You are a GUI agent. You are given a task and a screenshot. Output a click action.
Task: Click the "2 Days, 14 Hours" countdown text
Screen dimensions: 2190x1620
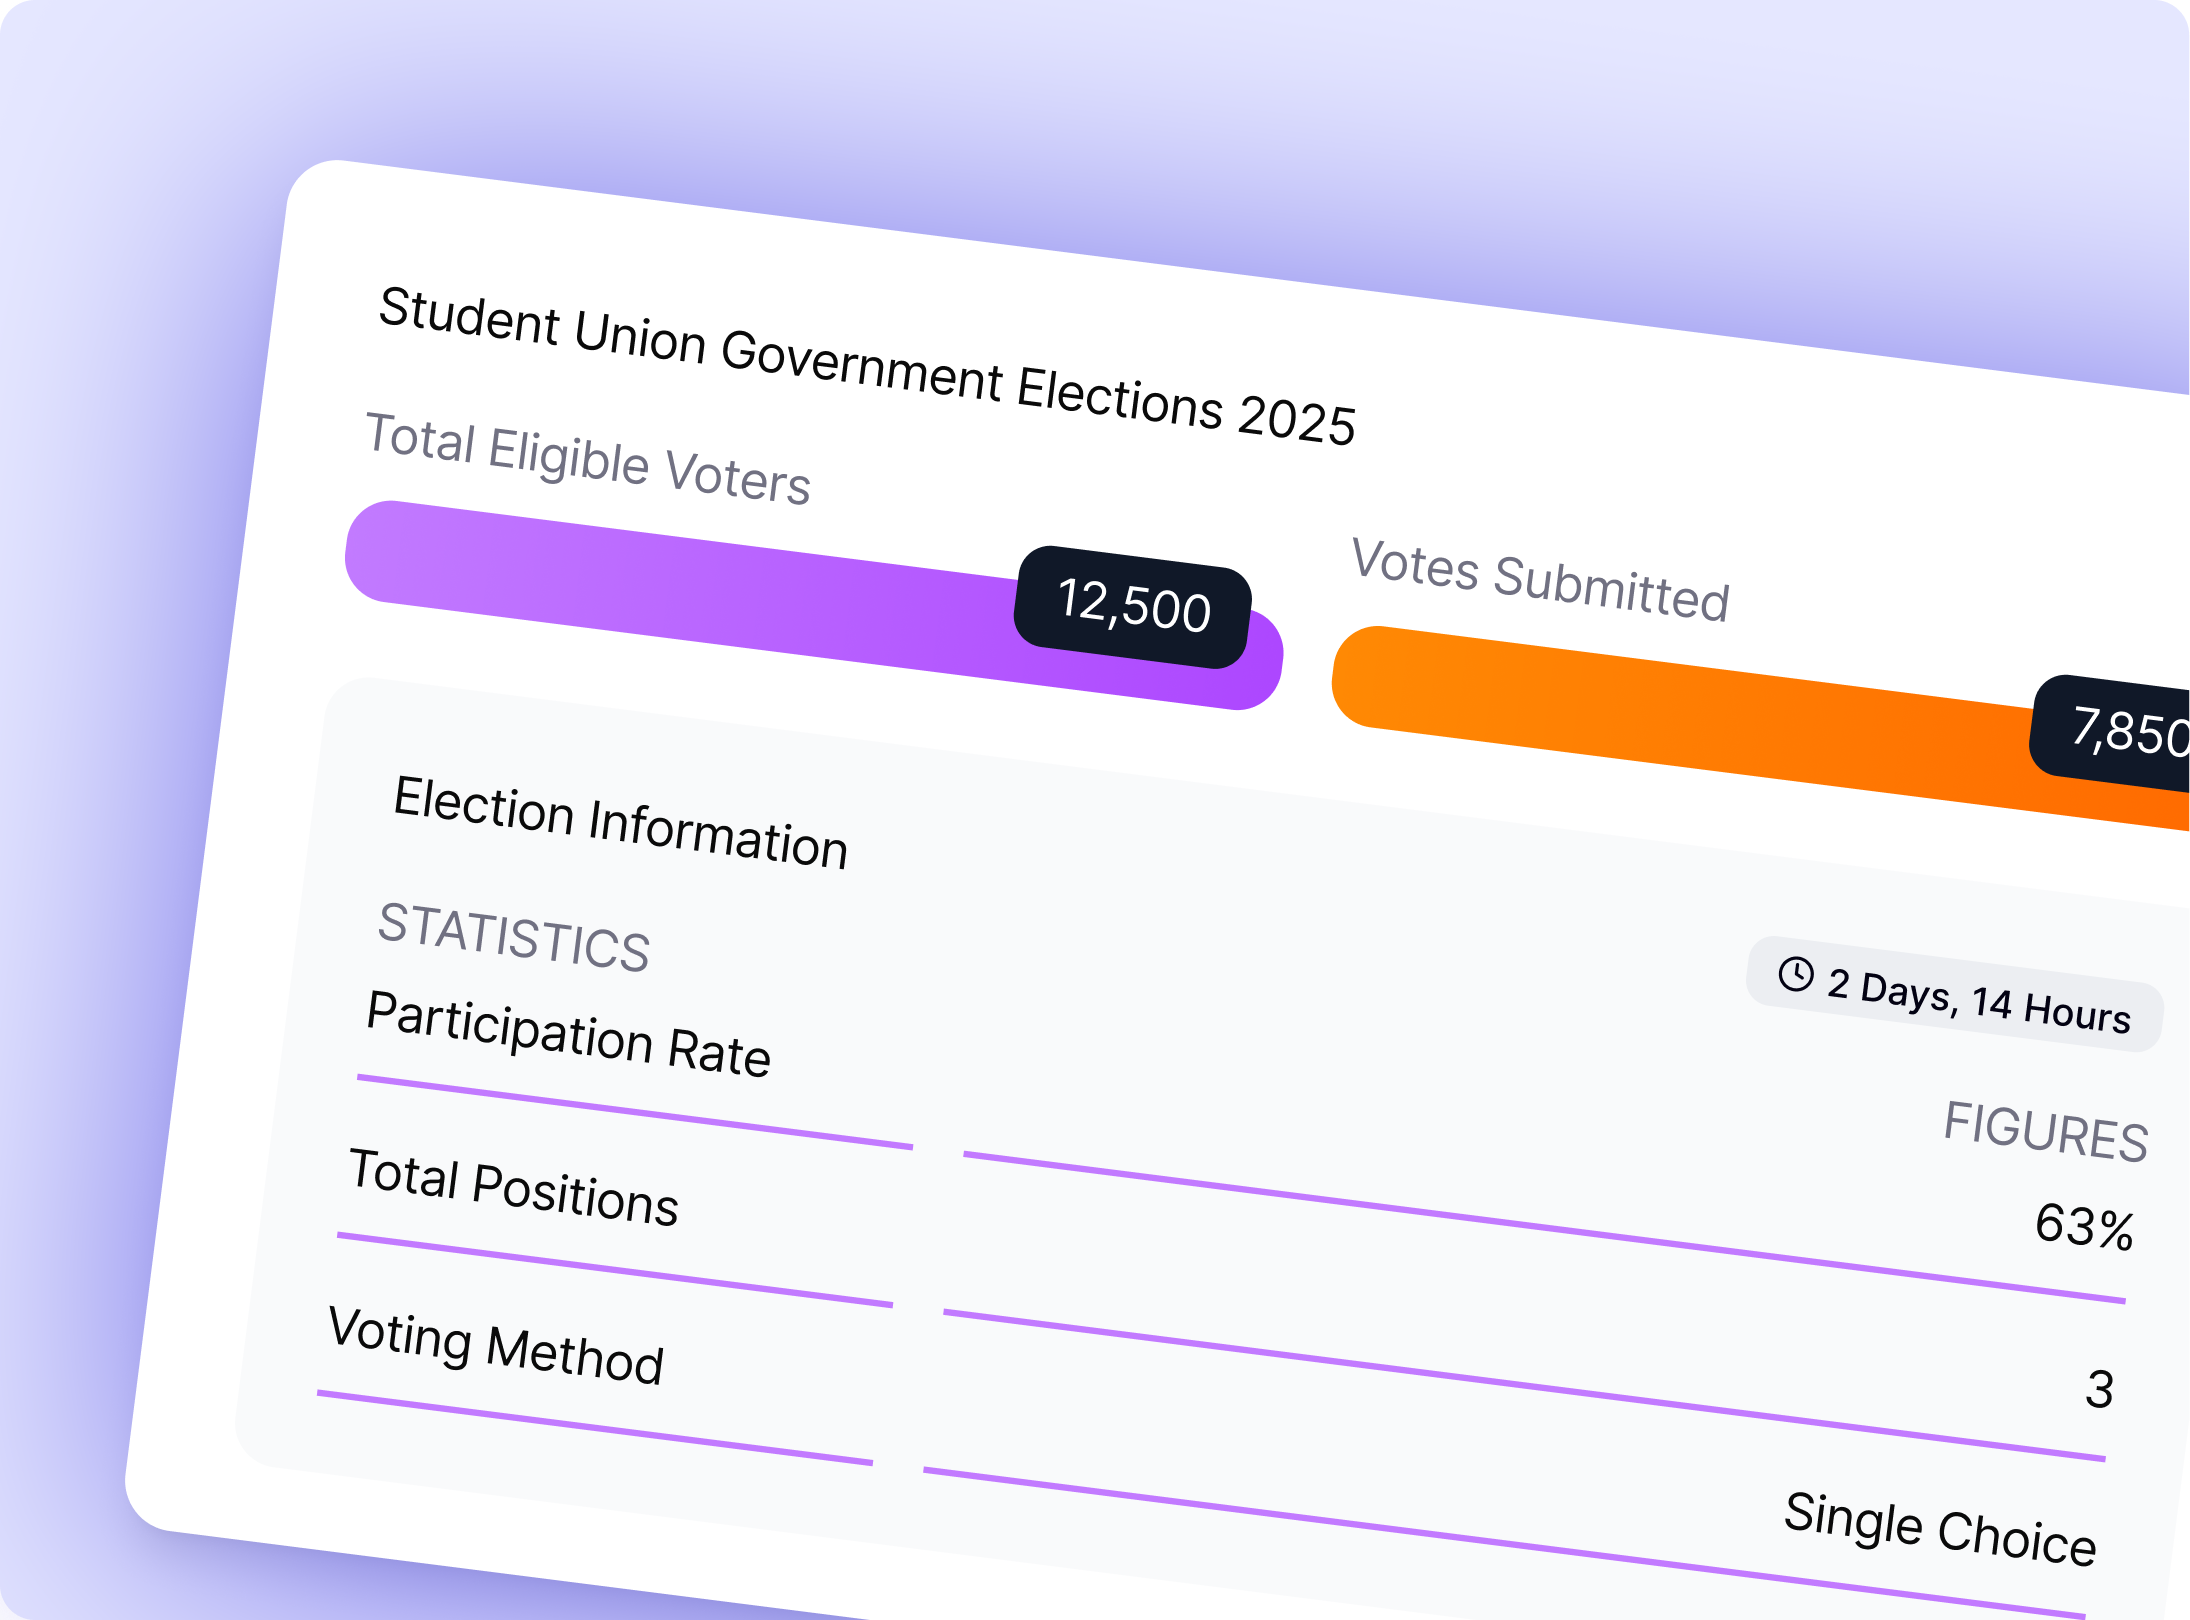coord(1978,1001)
